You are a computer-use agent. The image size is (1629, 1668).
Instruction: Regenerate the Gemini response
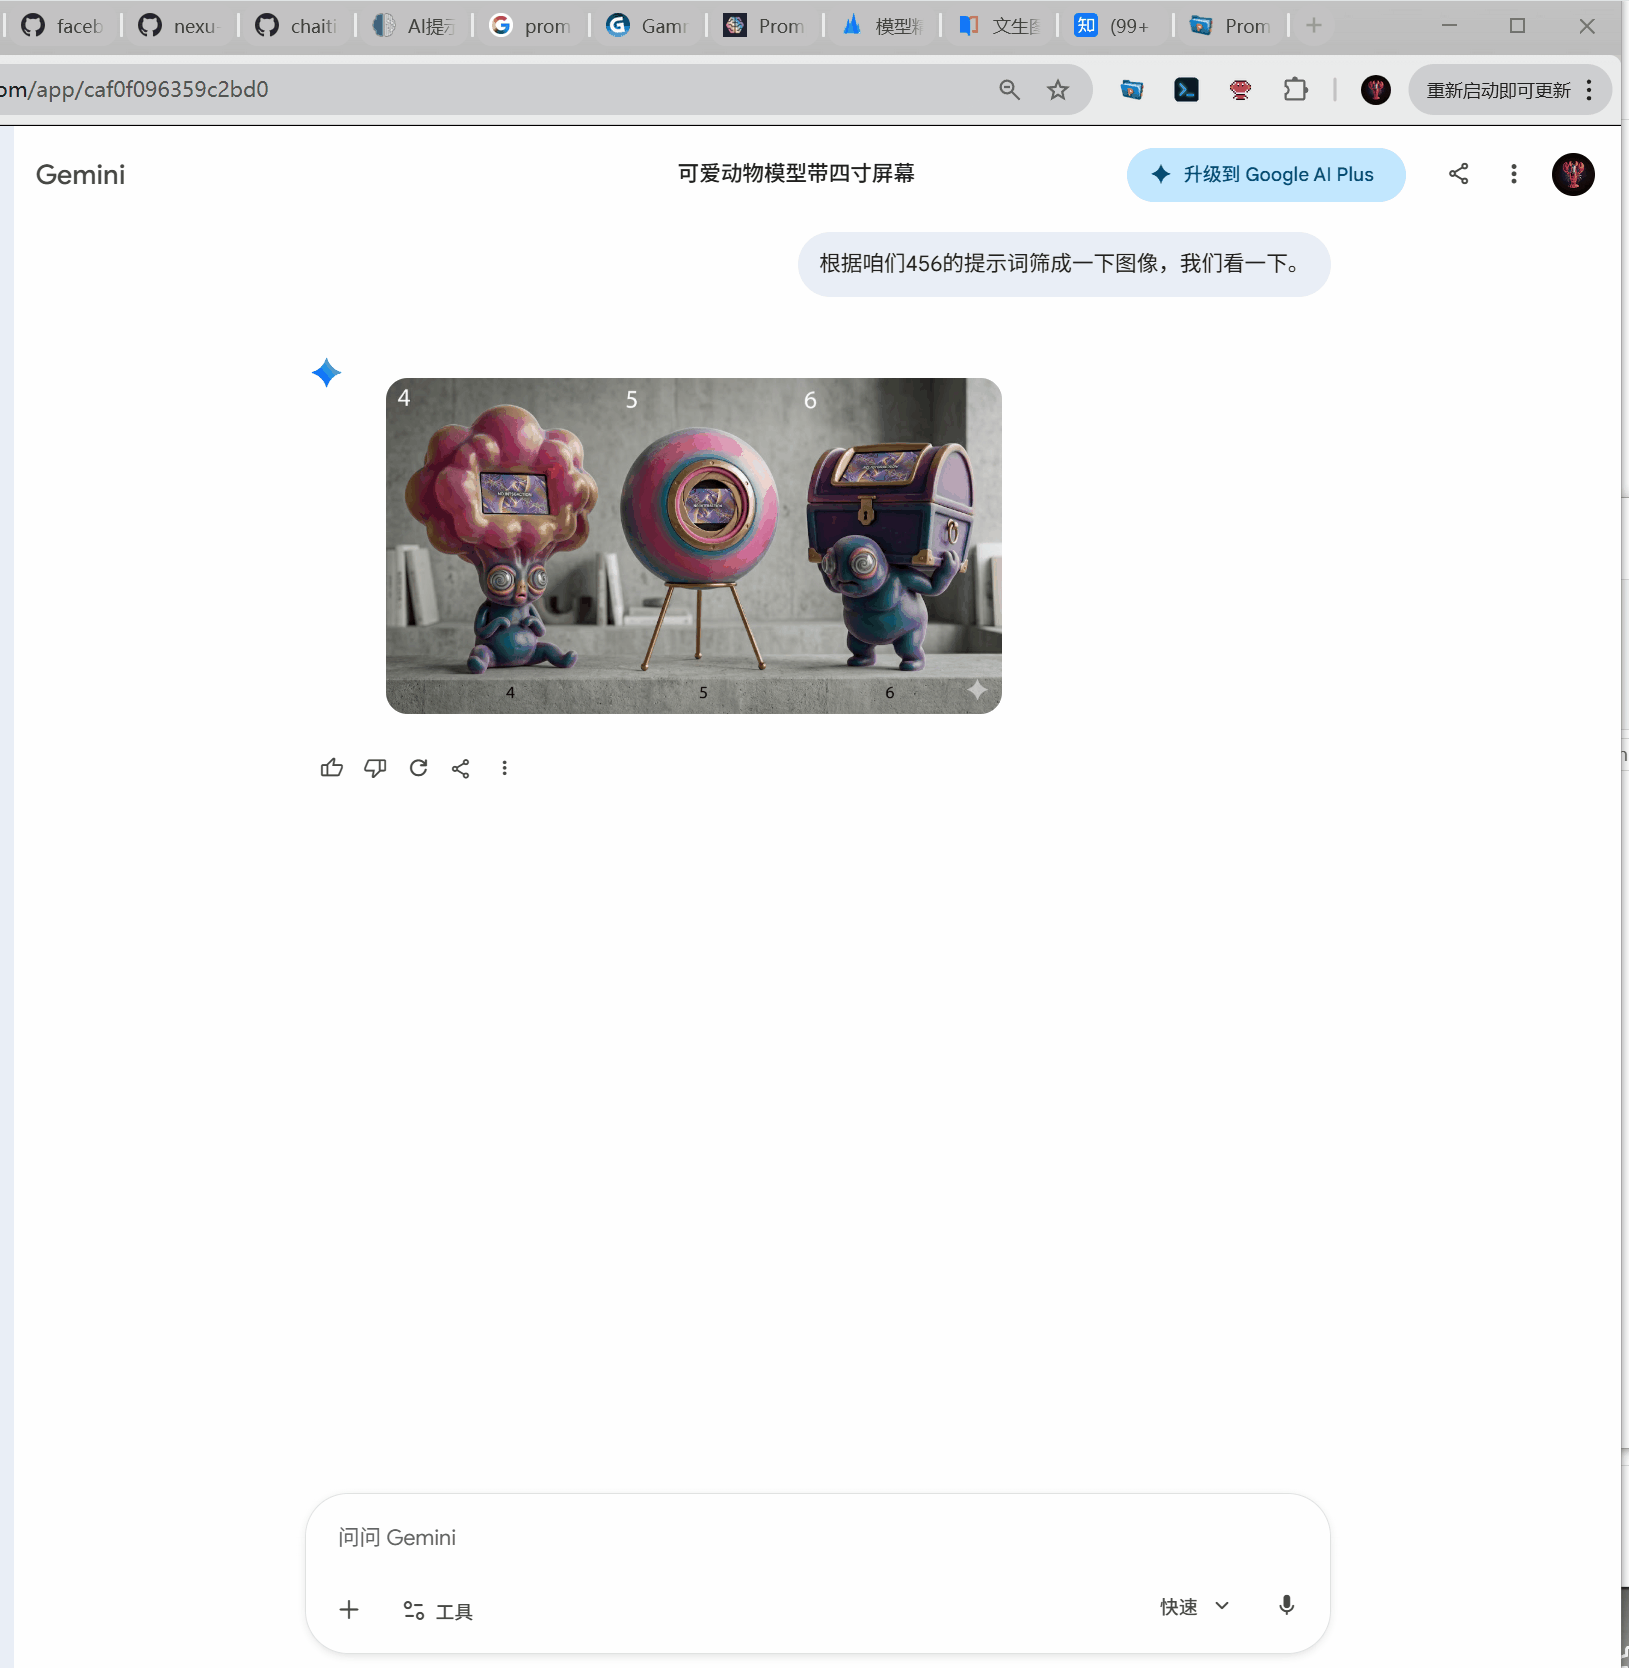(418, 768)
